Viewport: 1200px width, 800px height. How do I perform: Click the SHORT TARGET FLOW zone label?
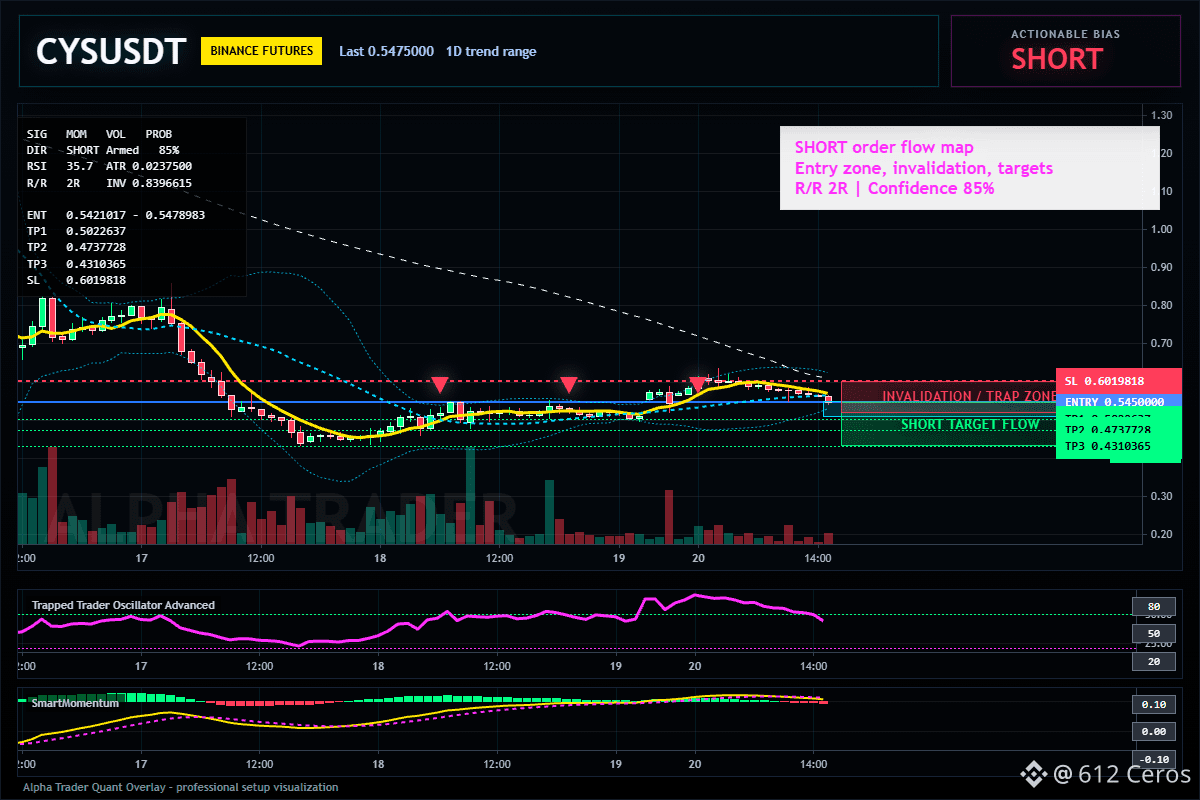pyautogui.click(x=970, y=424)
